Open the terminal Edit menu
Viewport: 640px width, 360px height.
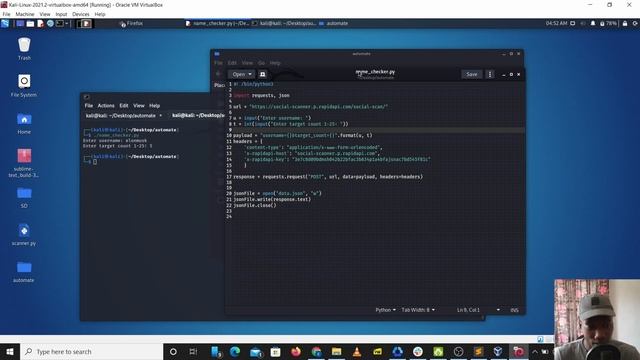click(124, 105)
